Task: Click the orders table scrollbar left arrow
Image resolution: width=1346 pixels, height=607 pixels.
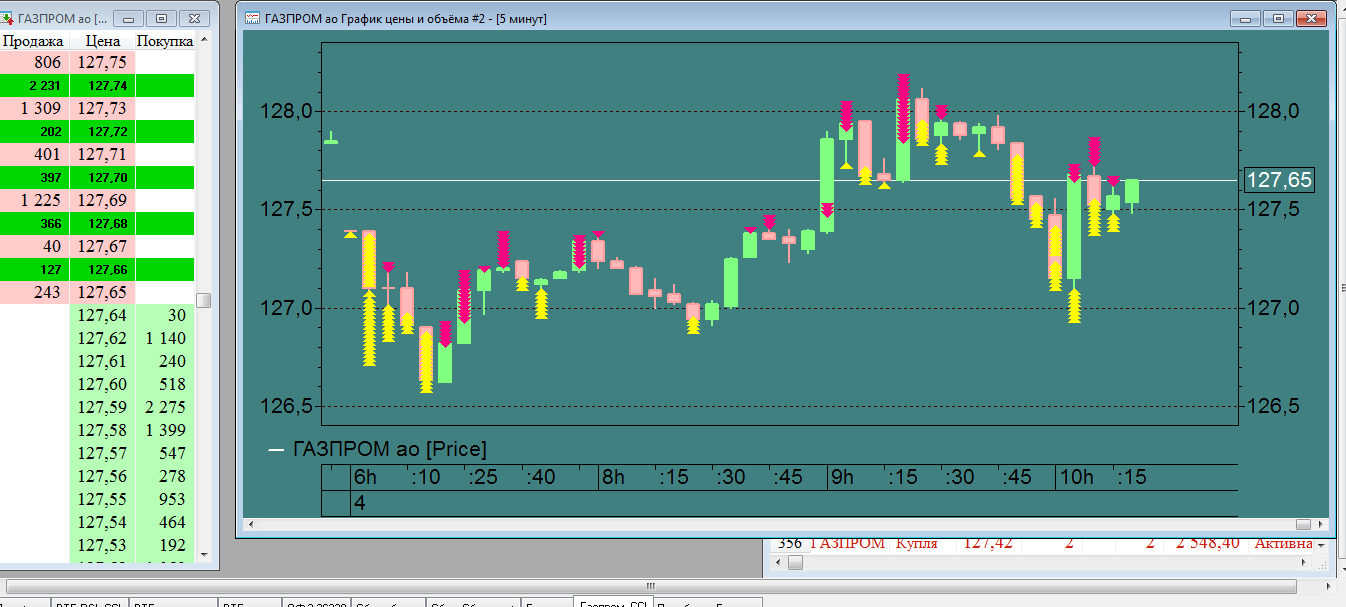Action: pyautogui.click(x=779, y=563)
